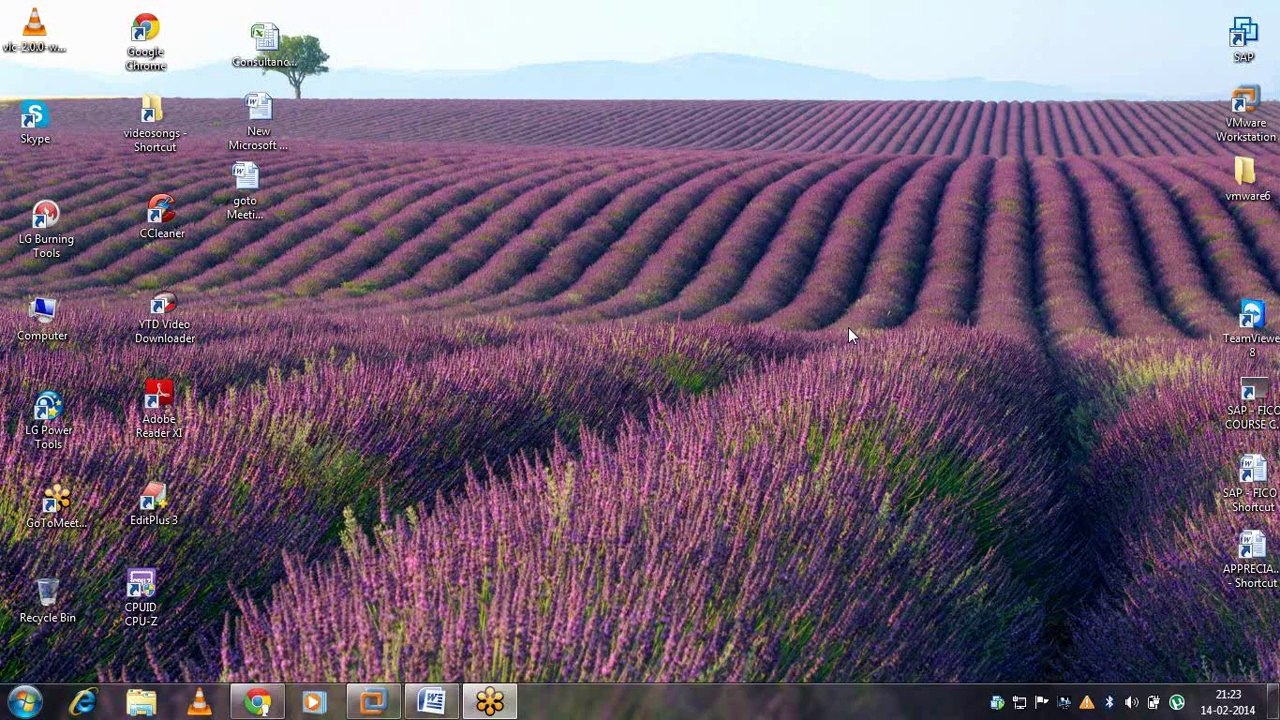Select the GoToMeeting desktop icon

coord(56,506)
